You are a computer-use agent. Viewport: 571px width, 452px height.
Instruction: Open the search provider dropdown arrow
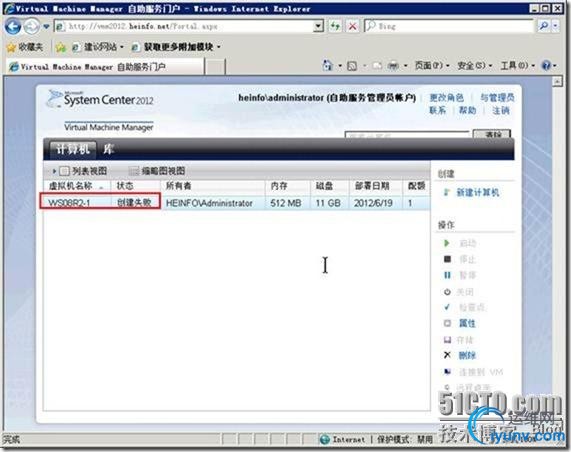tap(555, 26)
